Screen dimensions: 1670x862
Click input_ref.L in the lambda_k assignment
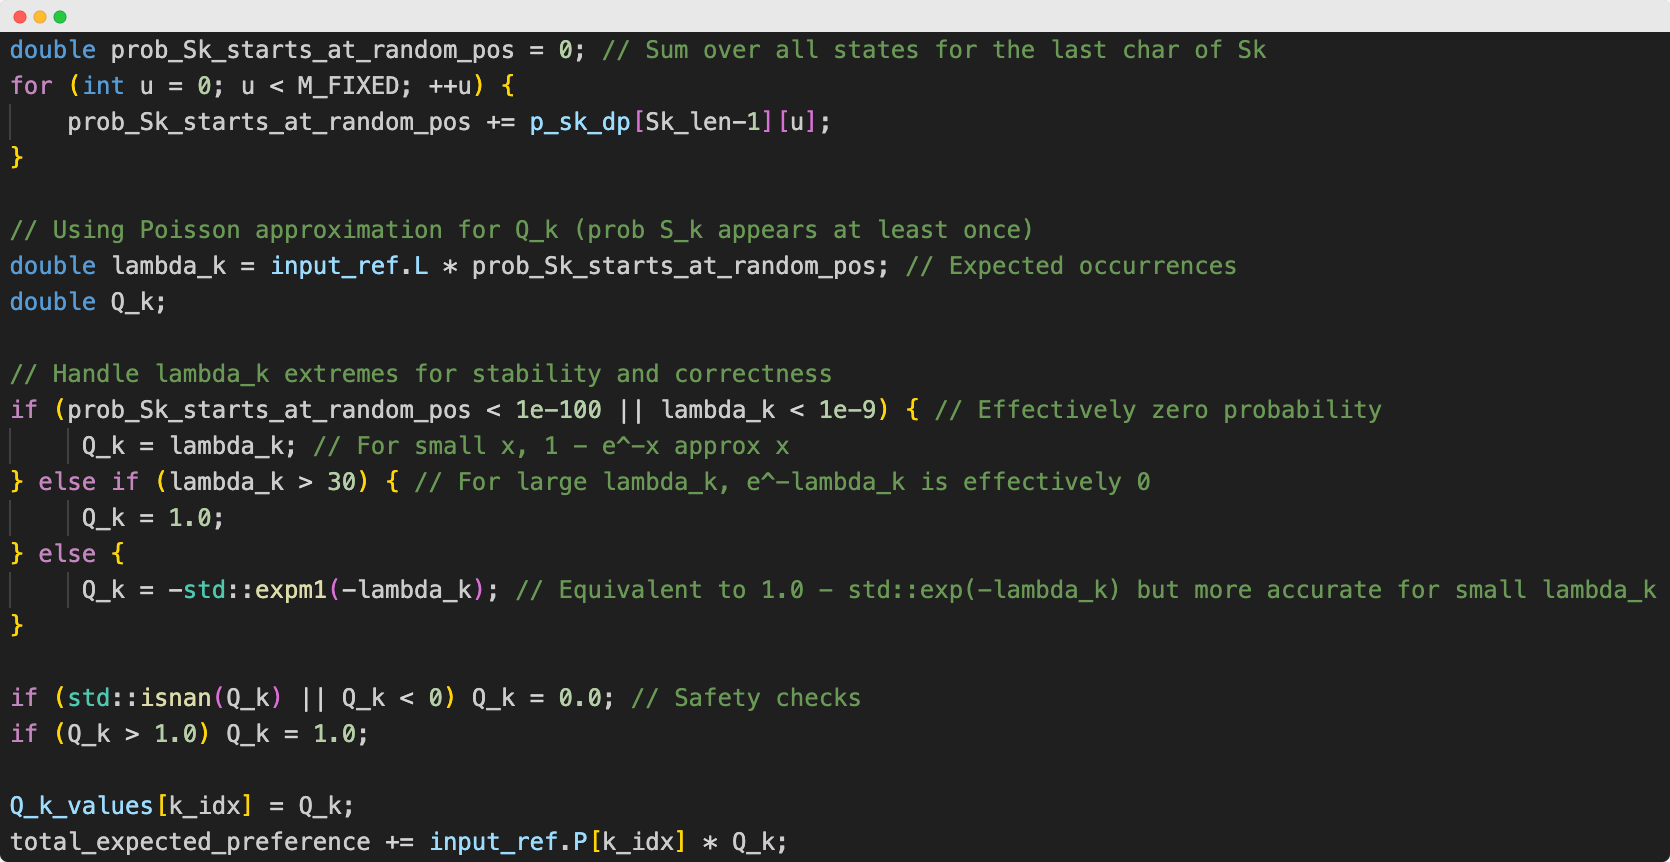coord(349,266)
